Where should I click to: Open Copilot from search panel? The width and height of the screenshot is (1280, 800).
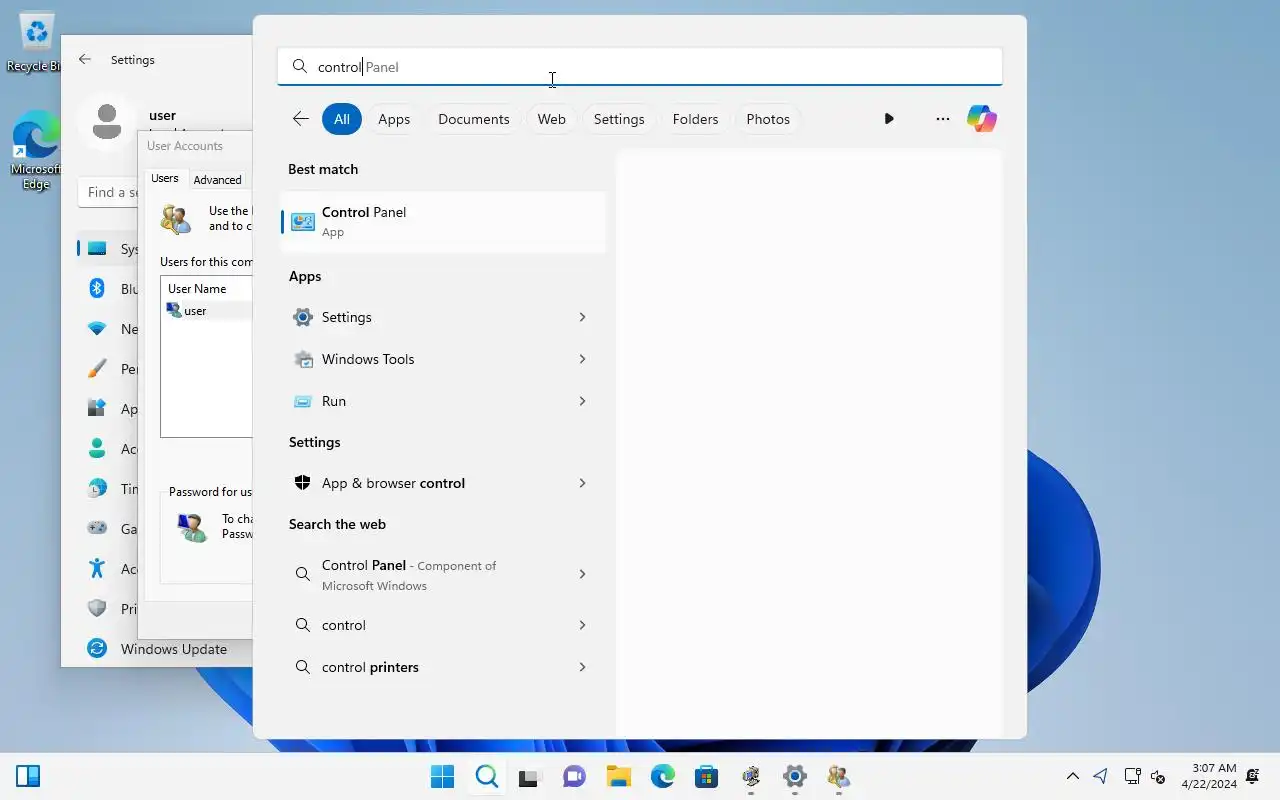[981, 119]
